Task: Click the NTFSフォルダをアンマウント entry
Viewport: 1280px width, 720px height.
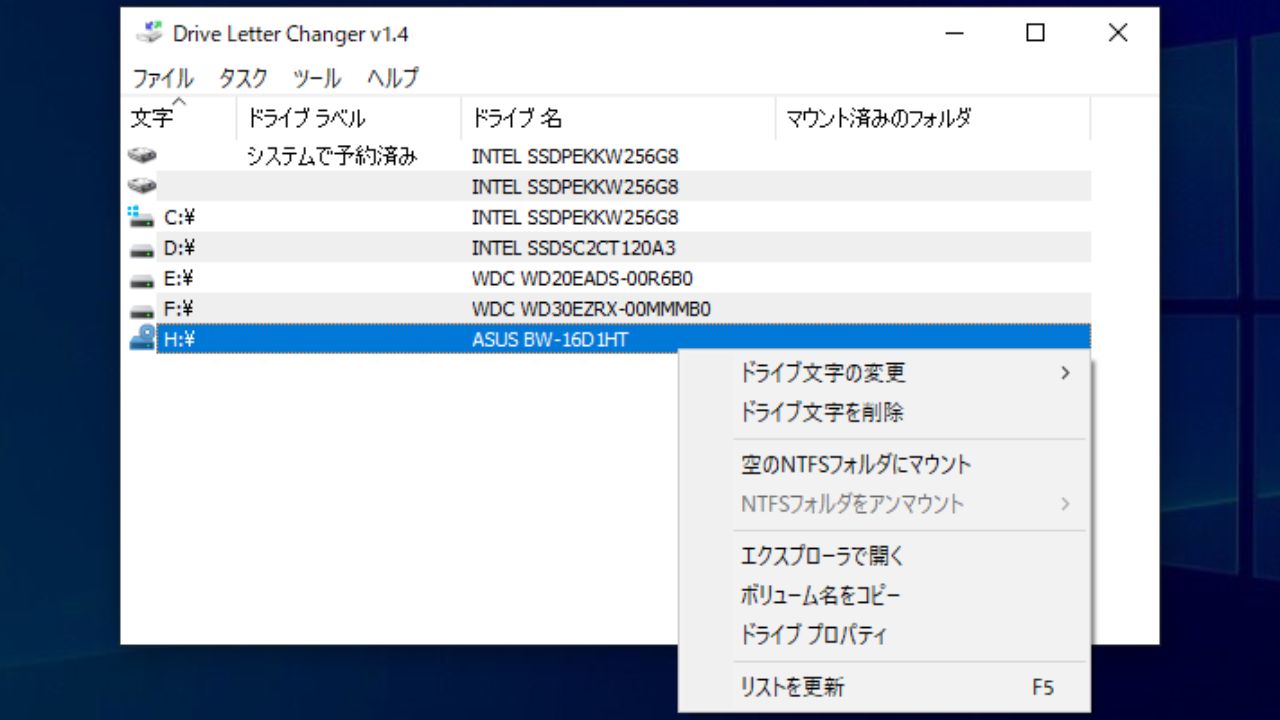Action: tap(885, 504)
